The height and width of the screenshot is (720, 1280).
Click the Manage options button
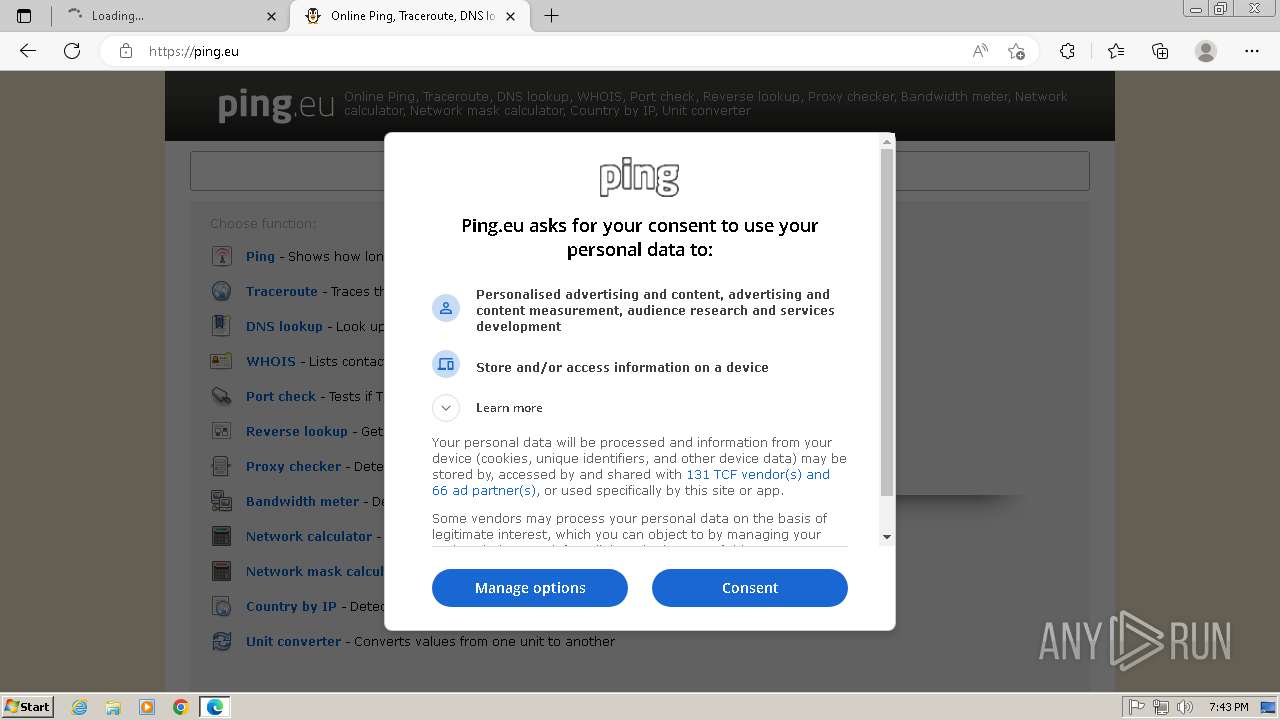[530, 588]
